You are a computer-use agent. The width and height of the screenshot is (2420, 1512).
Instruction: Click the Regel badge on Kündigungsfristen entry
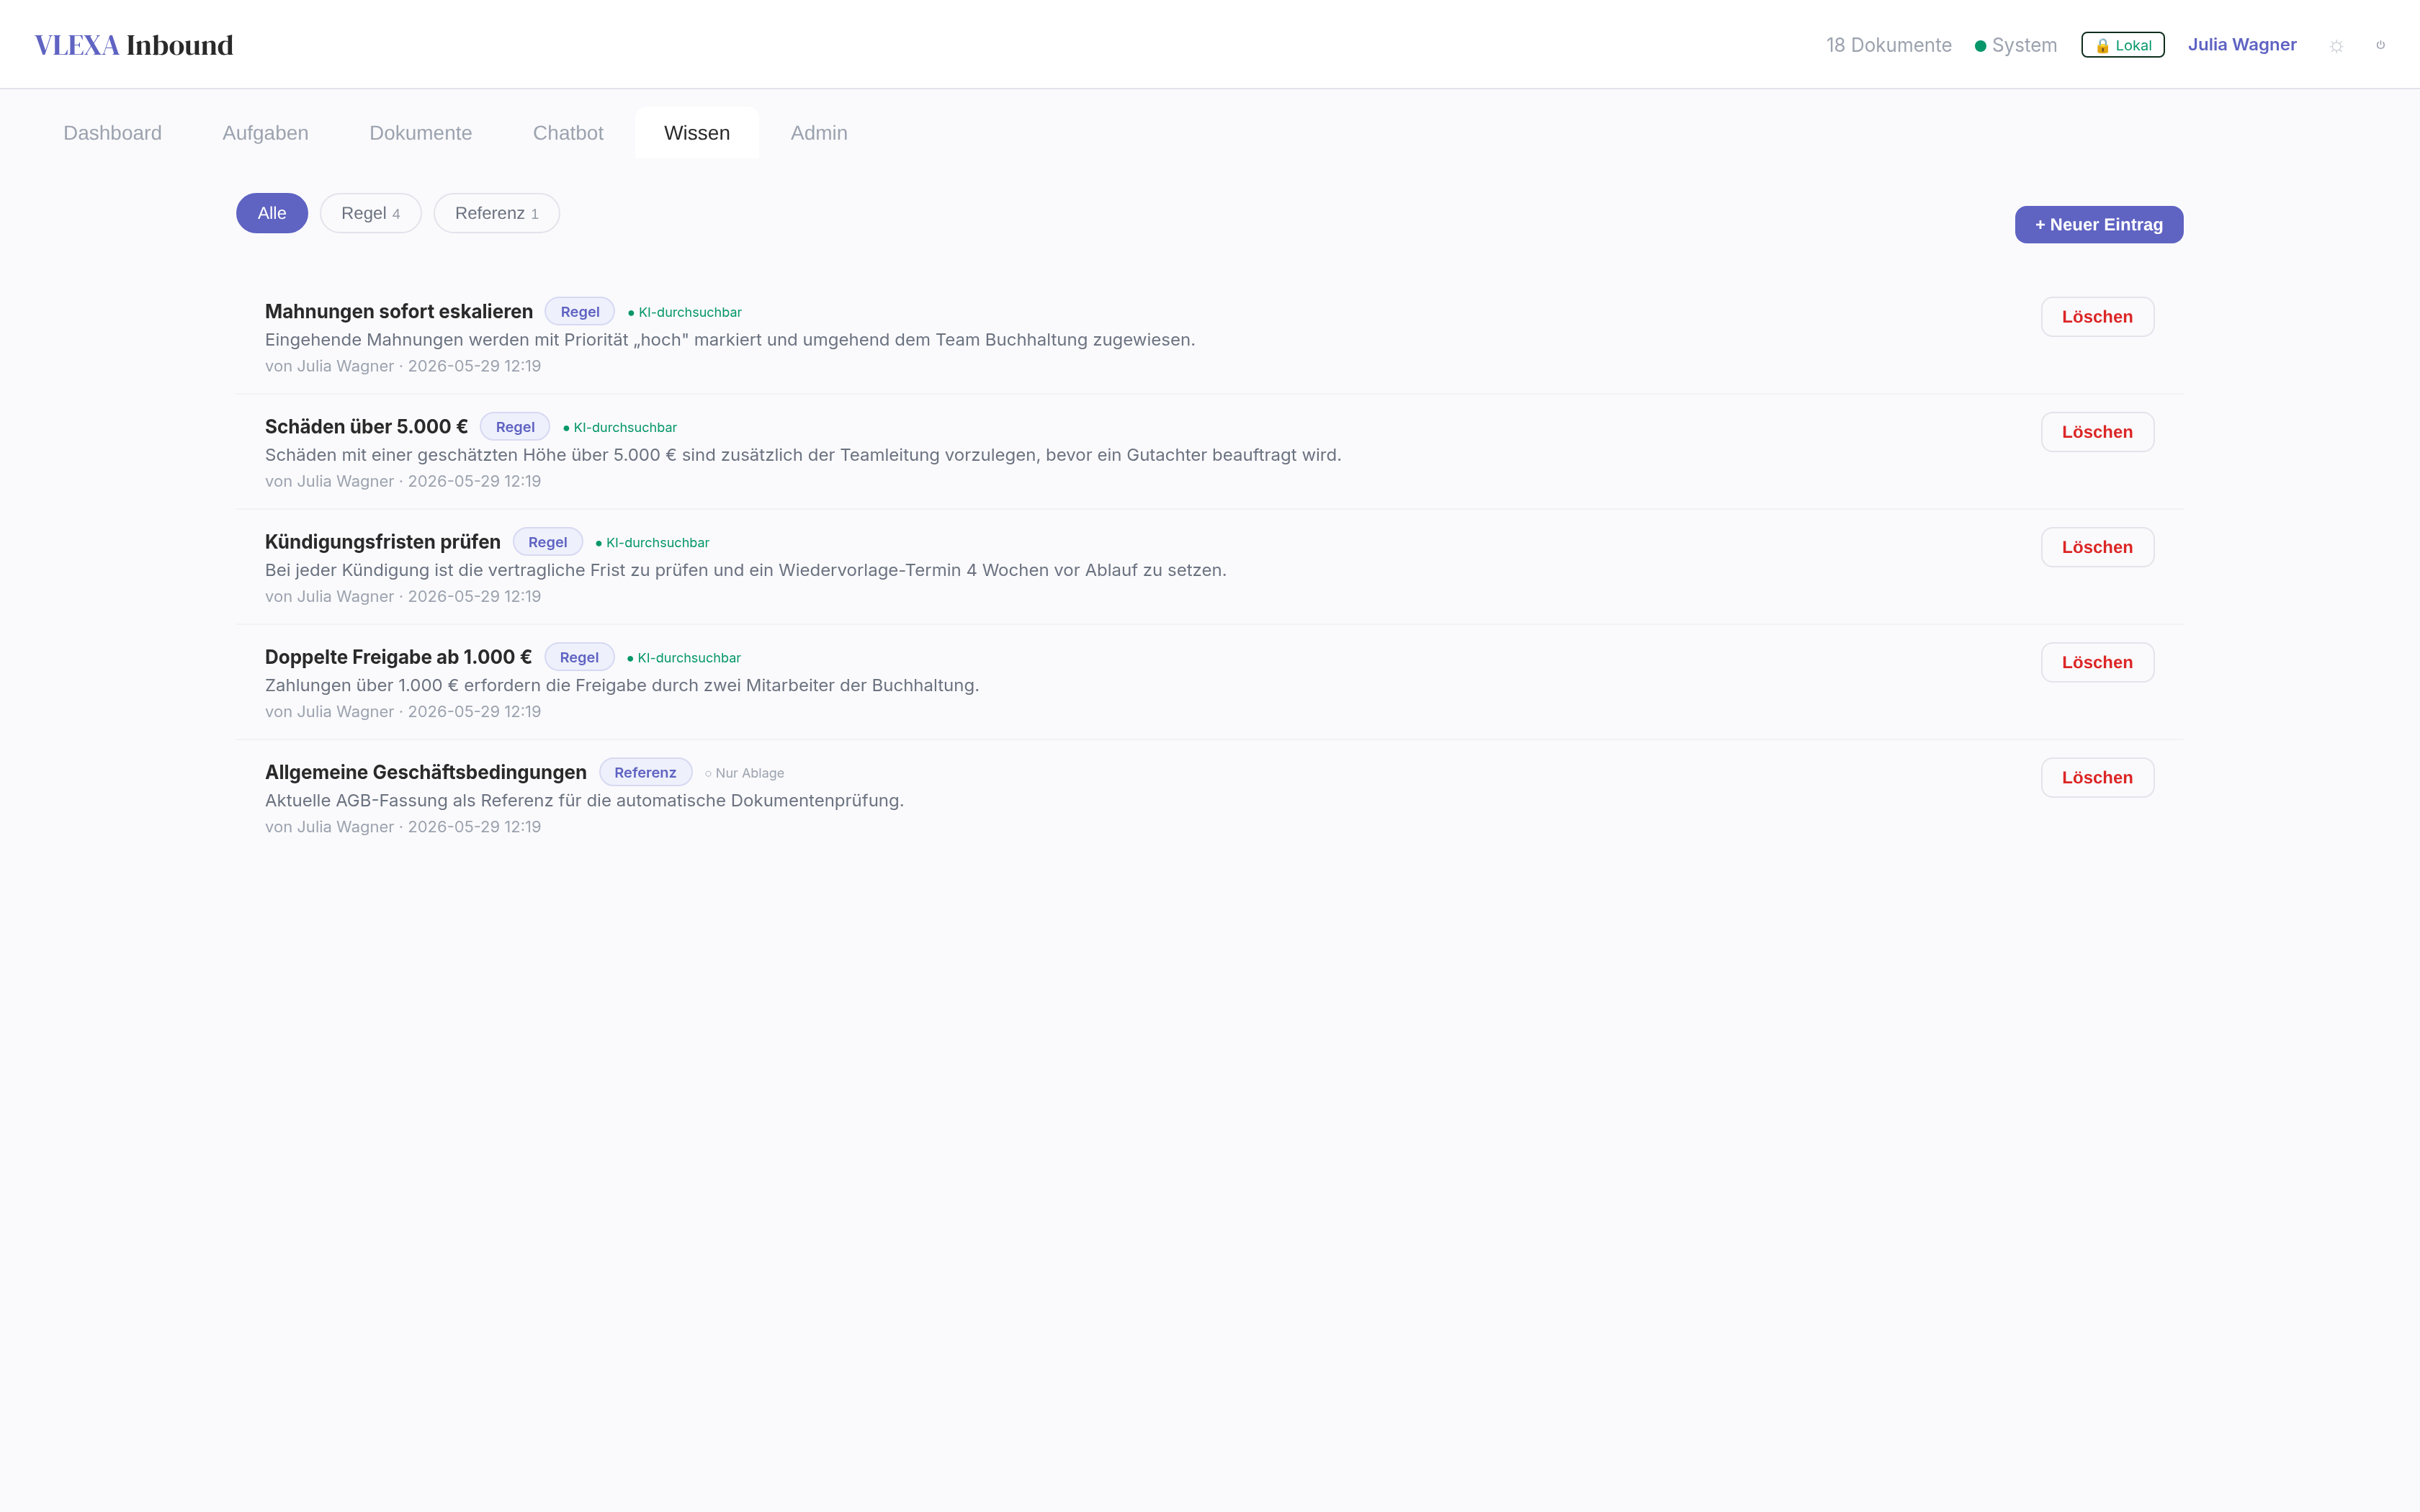(x=547, y=542)
